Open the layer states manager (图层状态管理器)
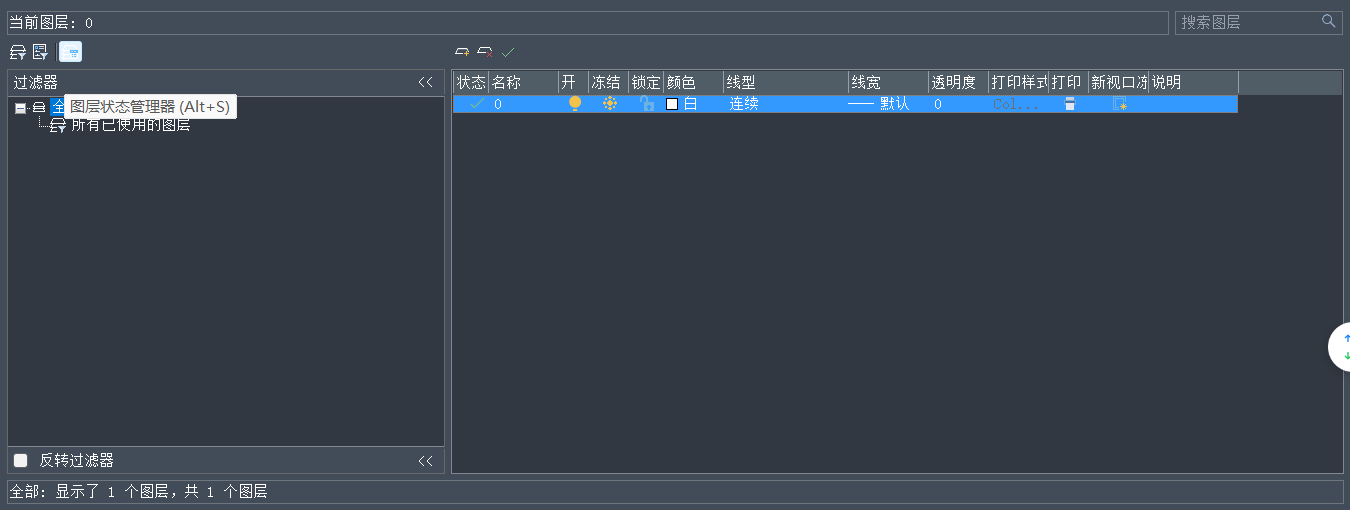The image size is (1350, 510). [70, 52]
